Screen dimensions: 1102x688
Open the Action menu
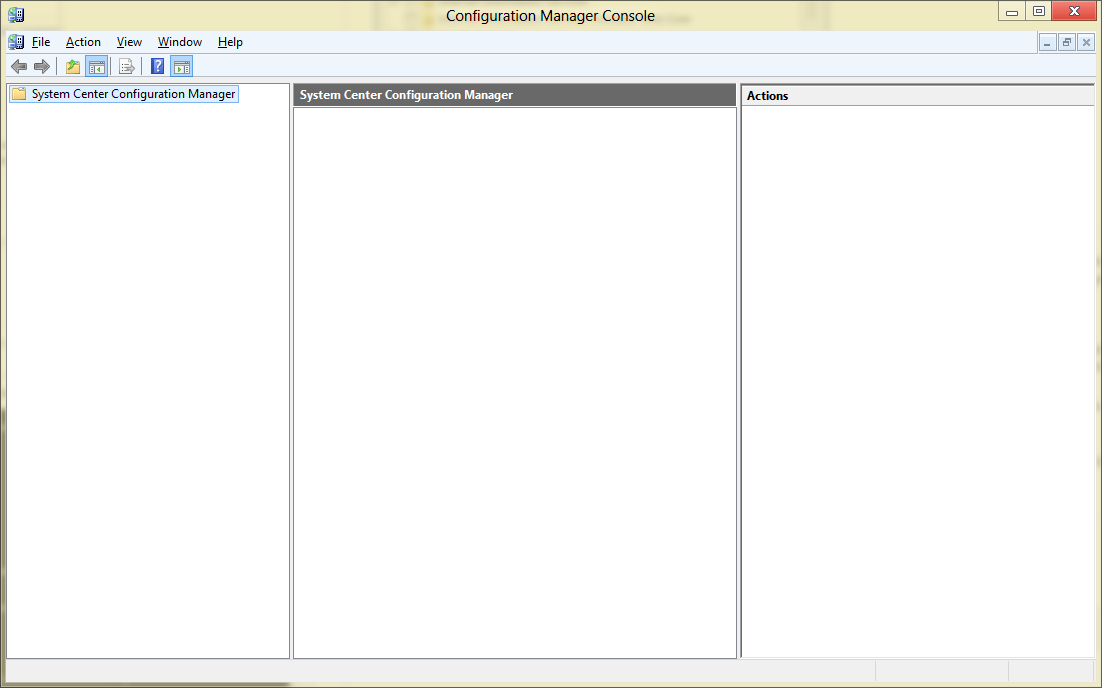pos(83,42)
